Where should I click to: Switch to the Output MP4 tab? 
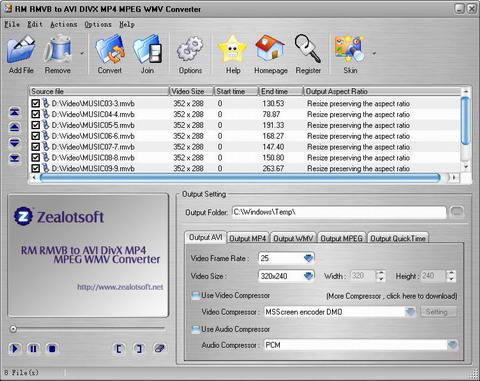click(248, 238)
